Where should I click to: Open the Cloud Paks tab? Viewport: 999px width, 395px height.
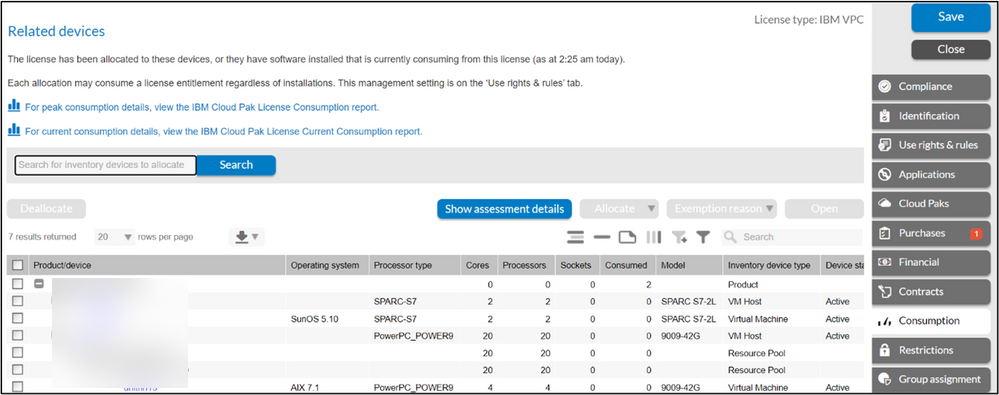tap(931, 204)
